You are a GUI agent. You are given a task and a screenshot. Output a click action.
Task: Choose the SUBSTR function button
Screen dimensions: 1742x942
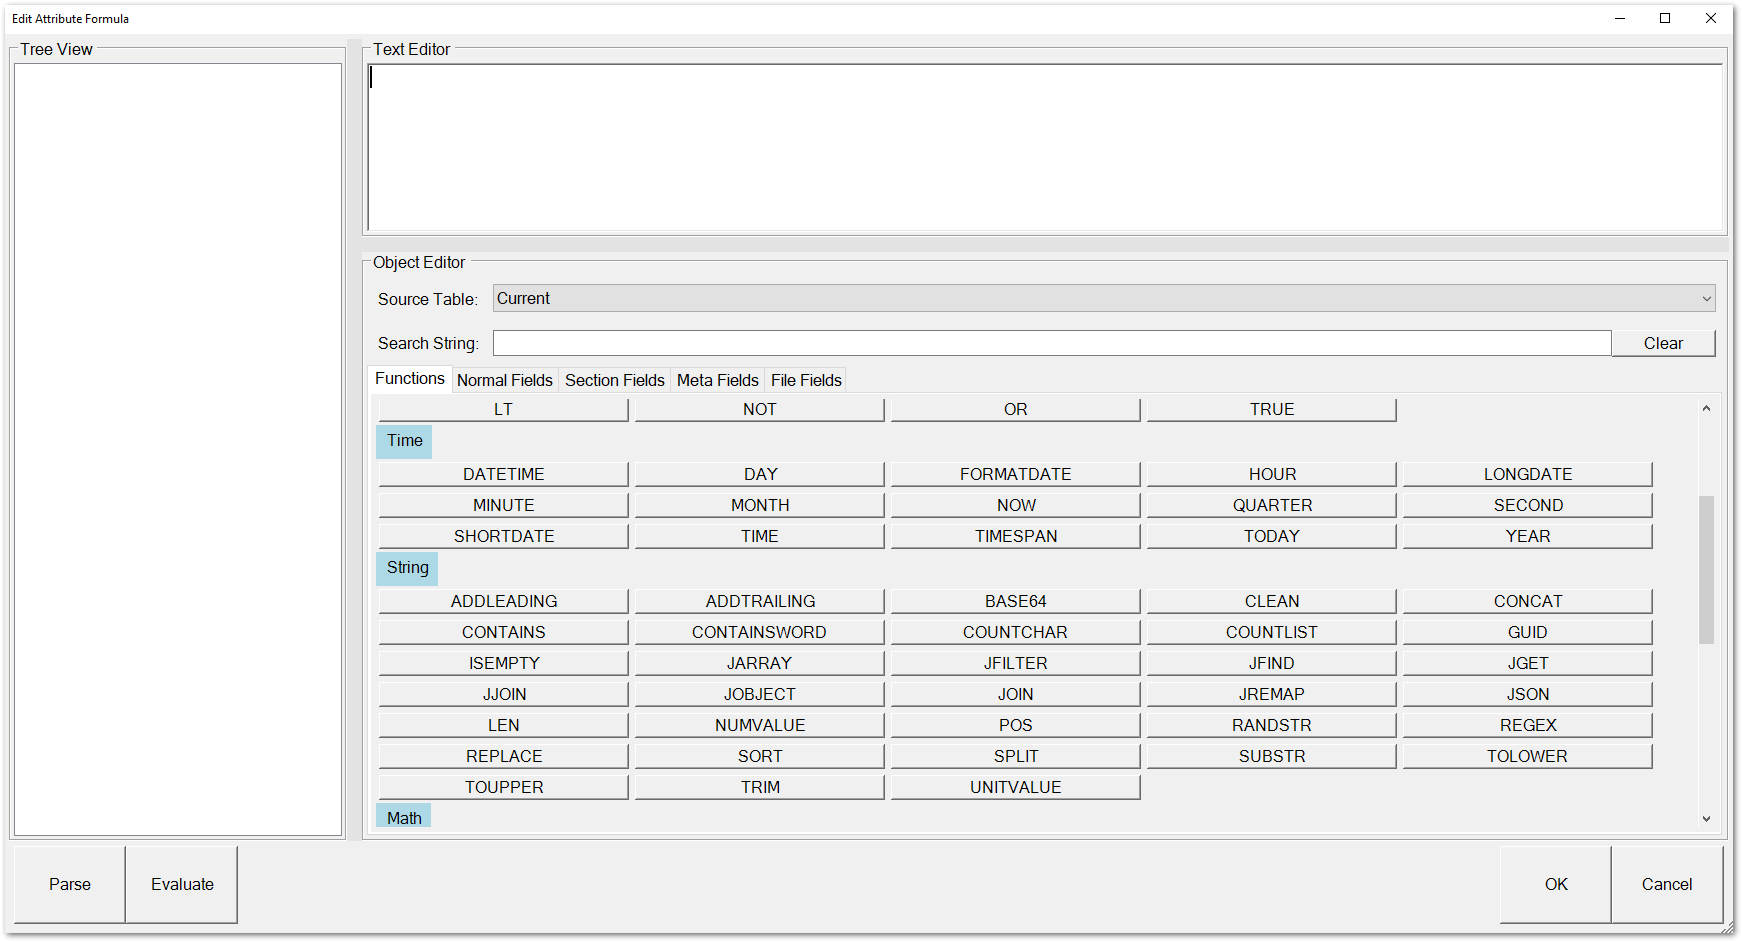(1271, 756)
